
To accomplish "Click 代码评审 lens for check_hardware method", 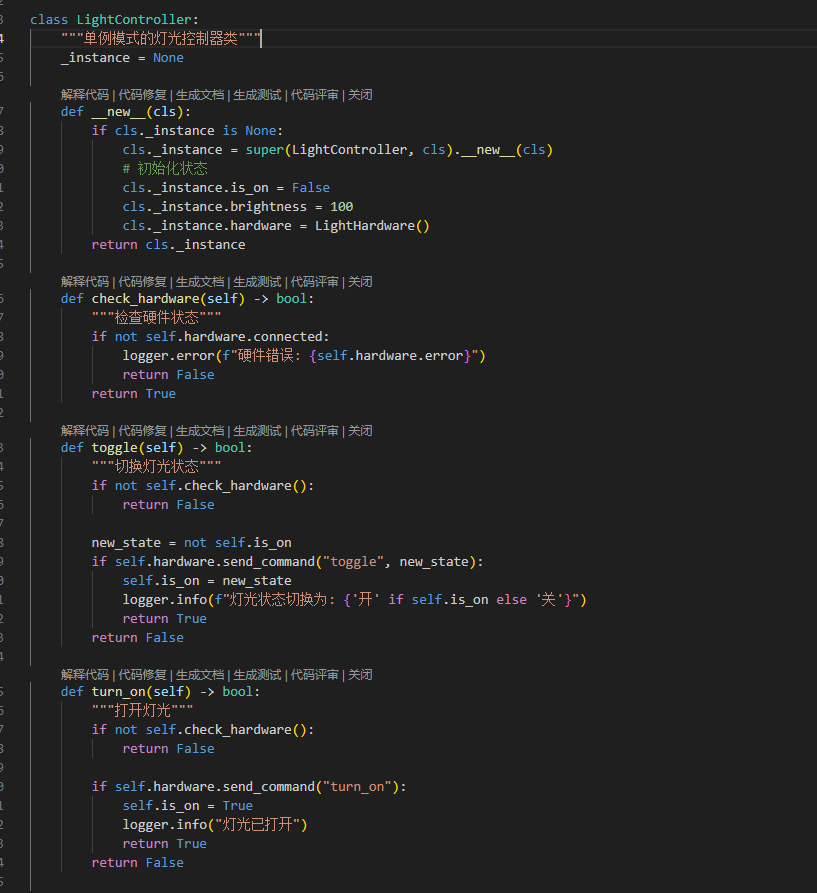I will (315, 281).
